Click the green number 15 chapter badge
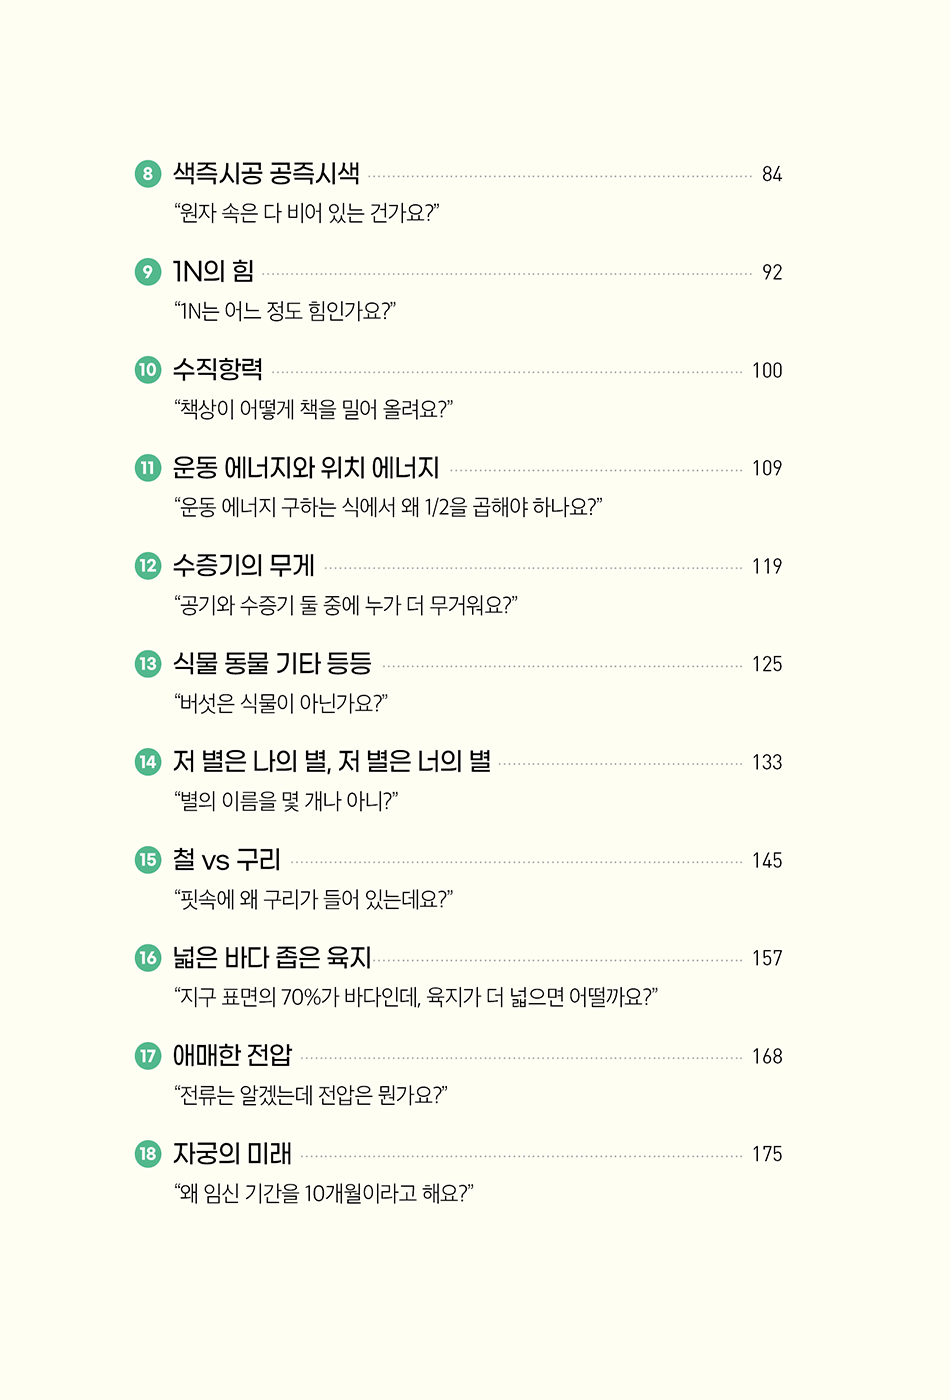This screenshot has height=1400, width=950. [x=148, y=860]
